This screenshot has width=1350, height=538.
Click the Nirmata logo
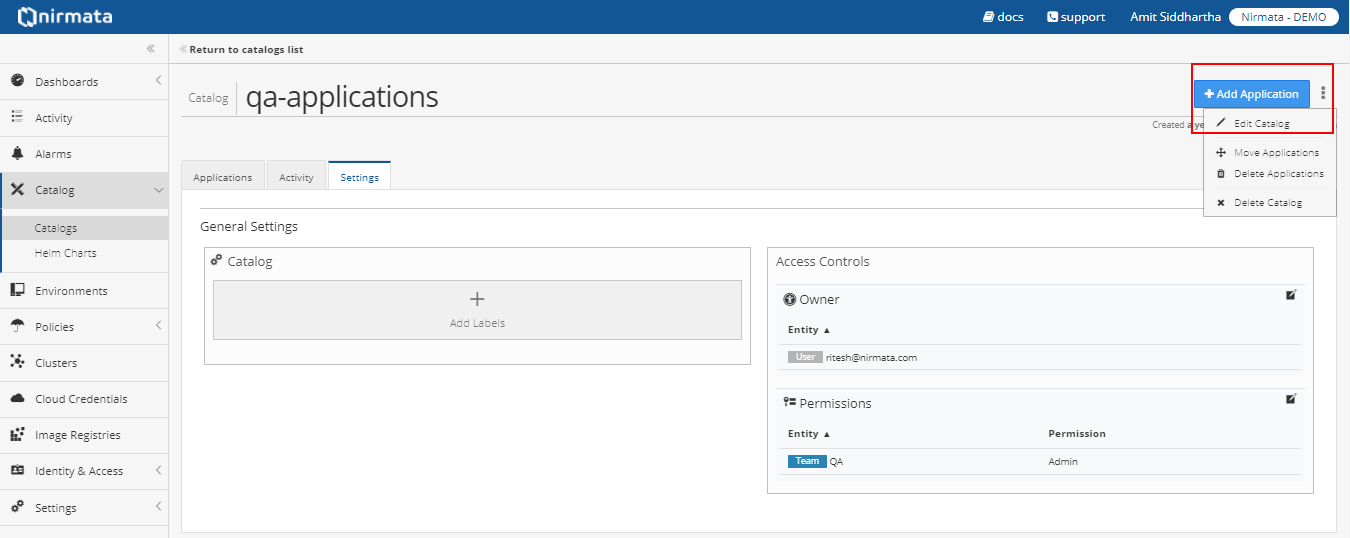65,16
